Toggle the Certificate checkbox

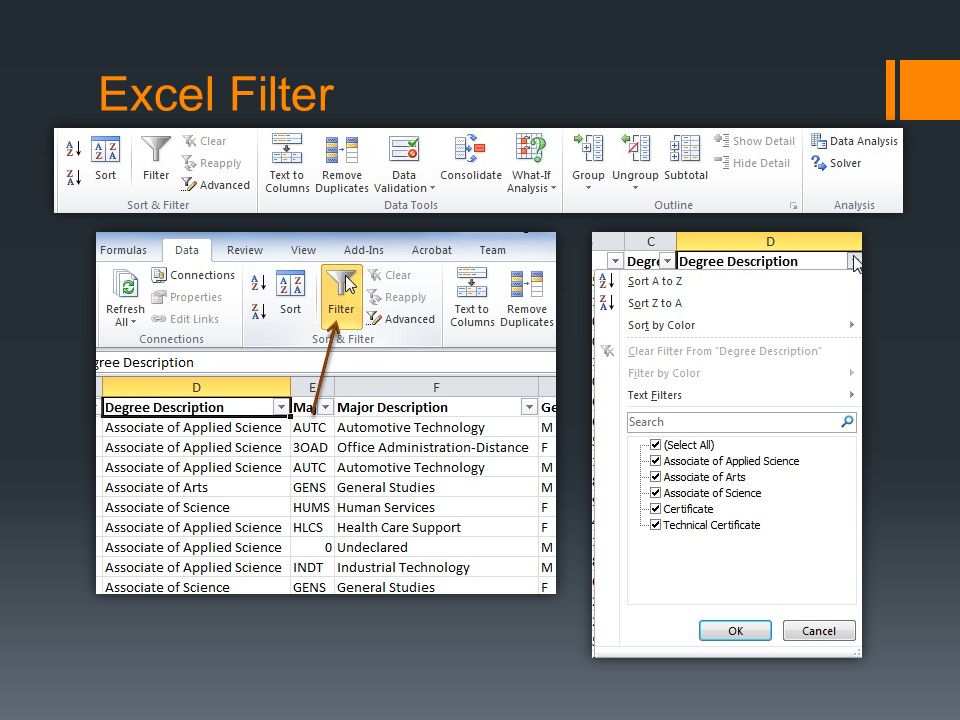tap(655, 508)
